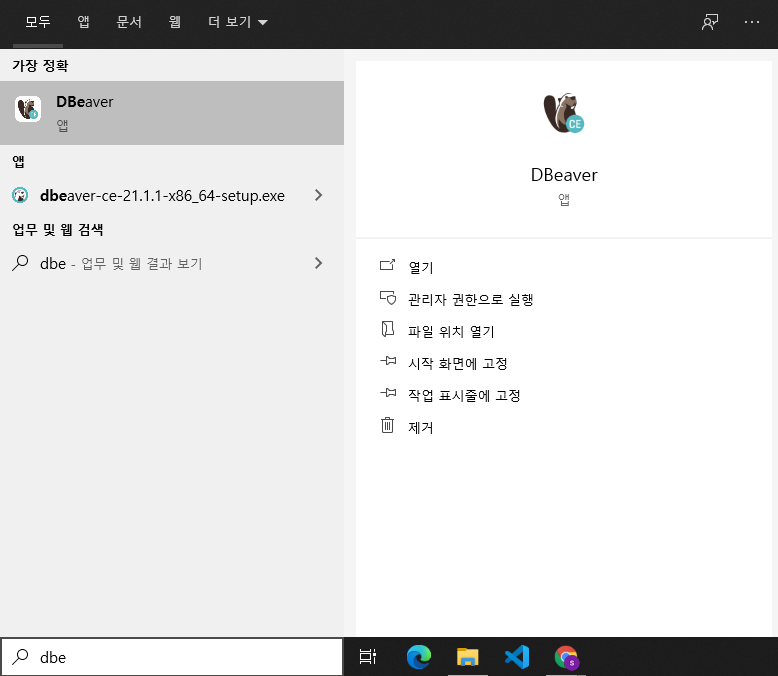The height and width of the screenshot is (676, 778).
Task: Switch to the 앱 tab
Action: 83,22
